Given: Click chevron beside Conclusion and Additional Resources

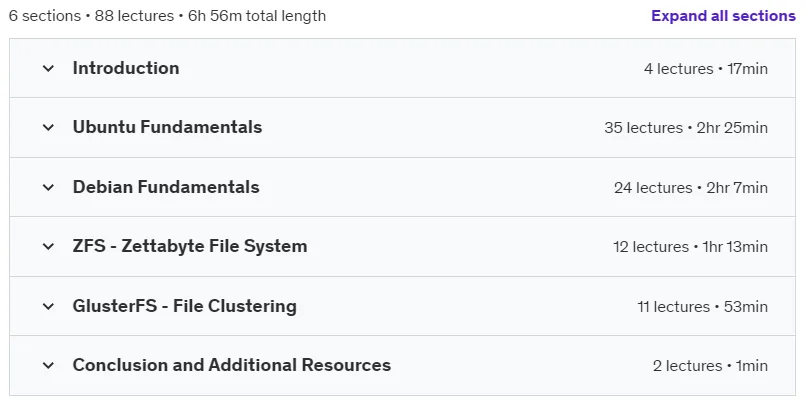Looking at the screenshot, I should [x=48, y=365].
